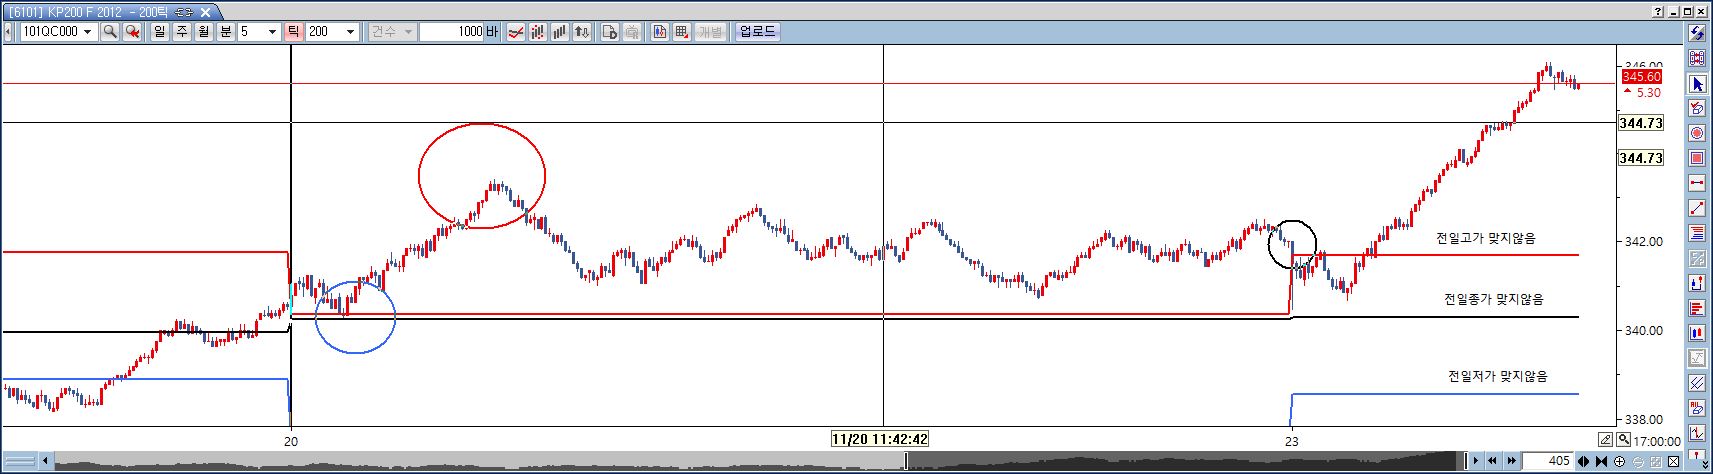This screenshot has width=1713, height=474.
Task: Open the minute interval 5 dropdown
Action: click(x=272, y=32)
